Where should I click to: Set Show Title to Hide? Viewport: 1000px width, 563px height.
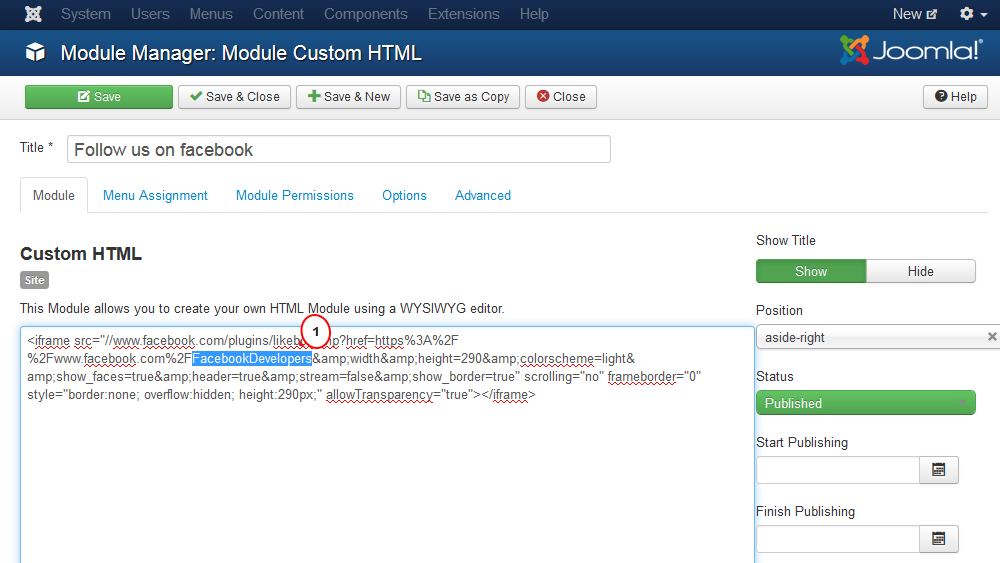click(x=921, y=271)
